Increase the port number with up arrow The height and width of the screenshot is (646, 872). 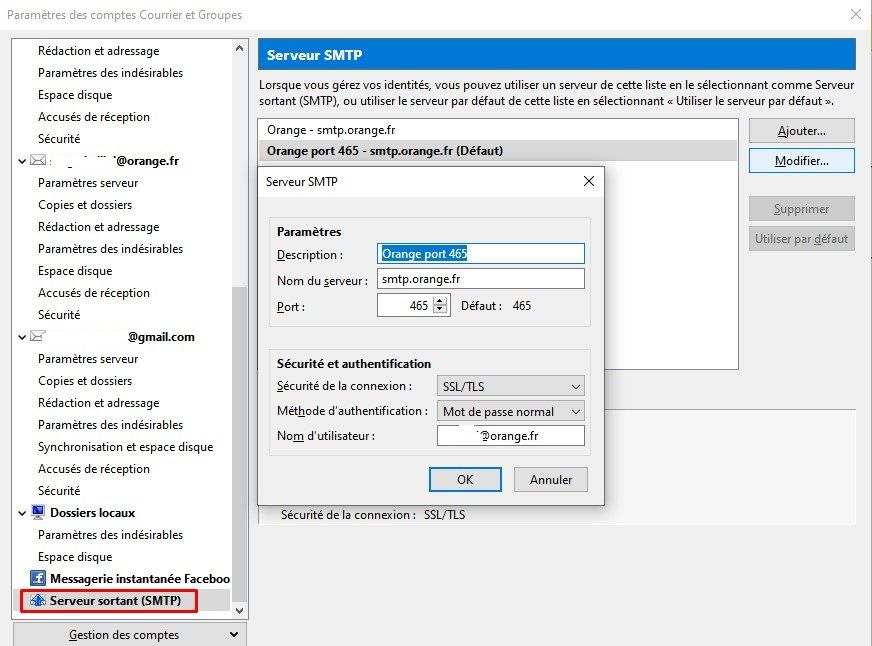point(440,301)
